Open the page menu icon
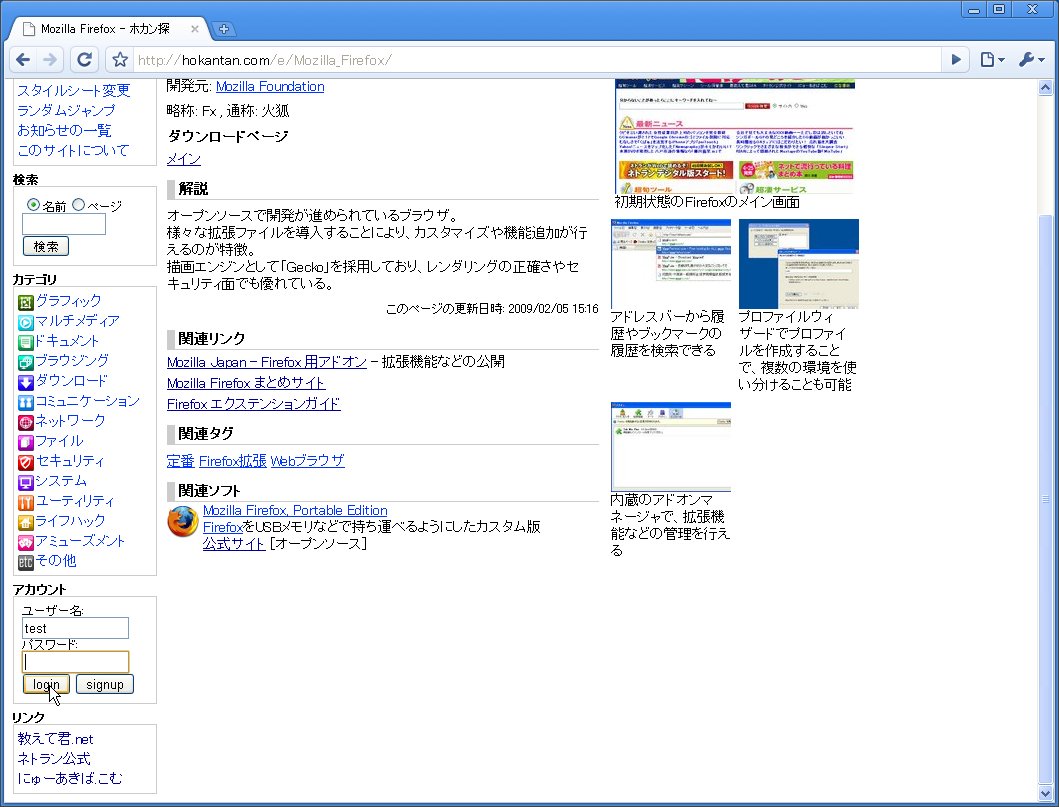 [992, 60]
